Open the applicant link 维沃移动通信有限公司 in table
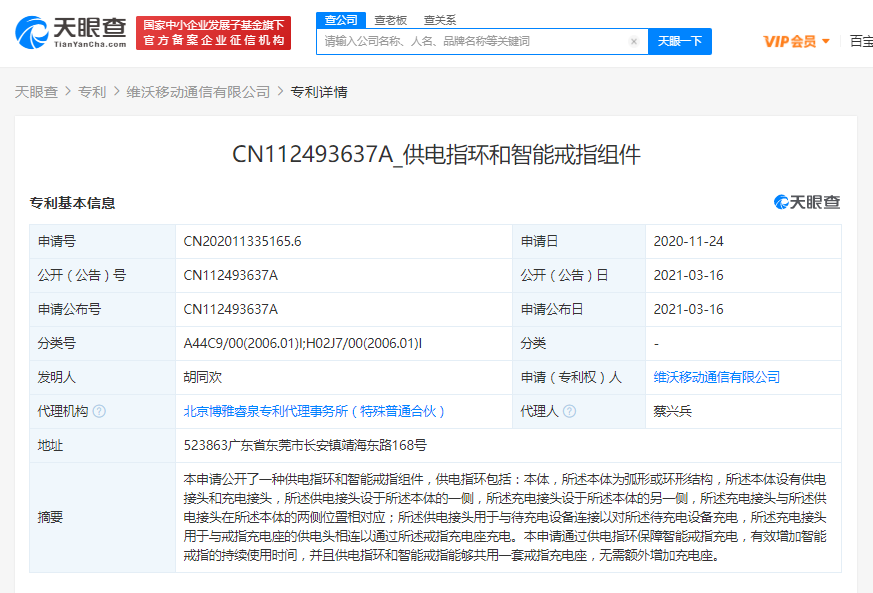Image resolution: width=873 pixels, height=593 pixels. [716, 377]
